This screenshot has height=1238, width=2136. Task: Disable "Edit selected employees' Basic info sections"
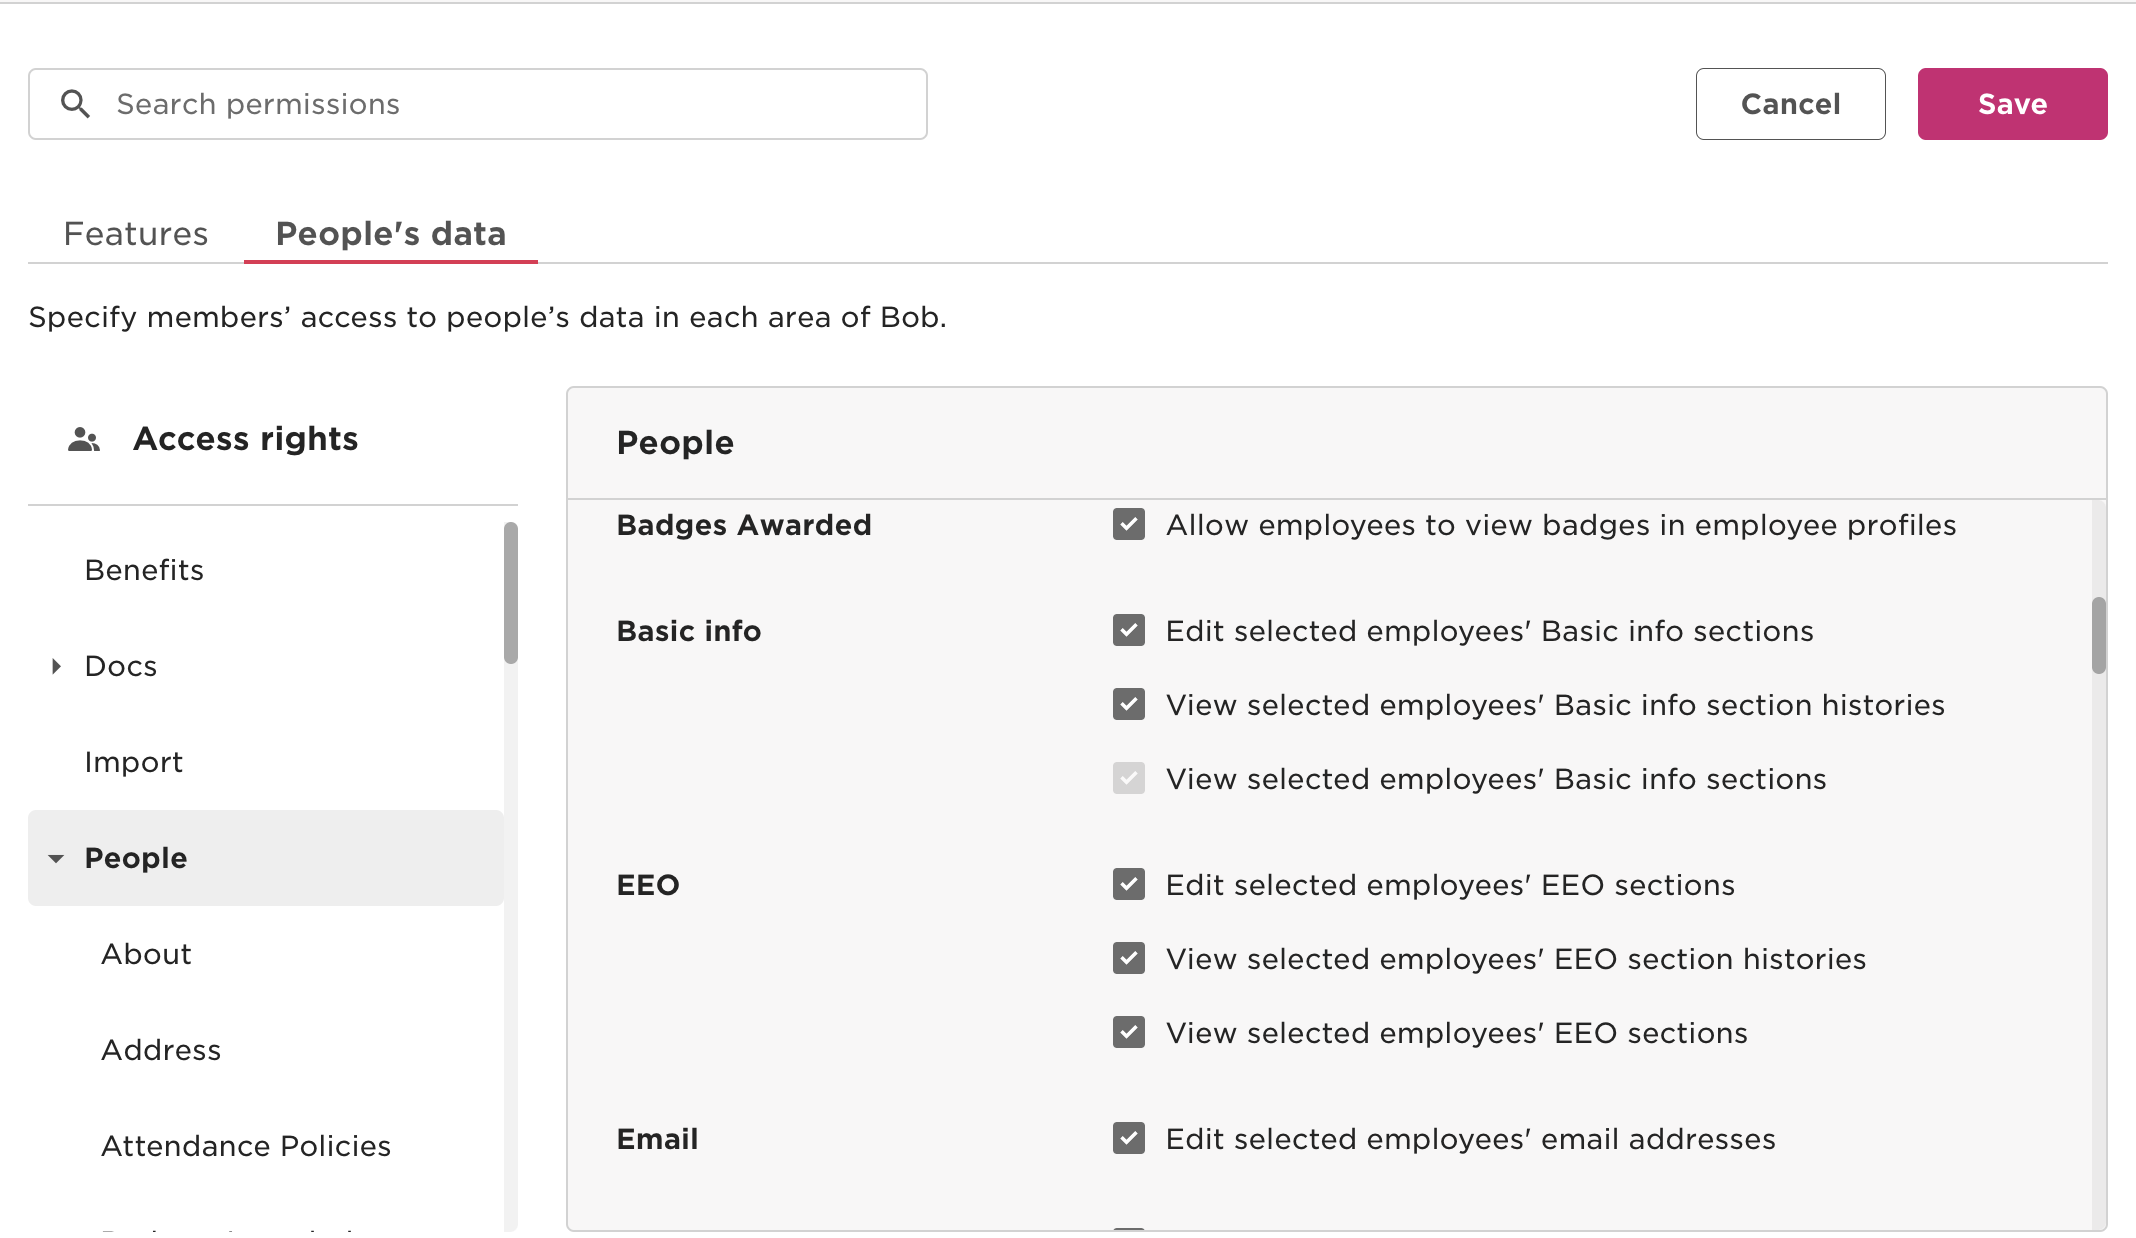(1127, 631)
